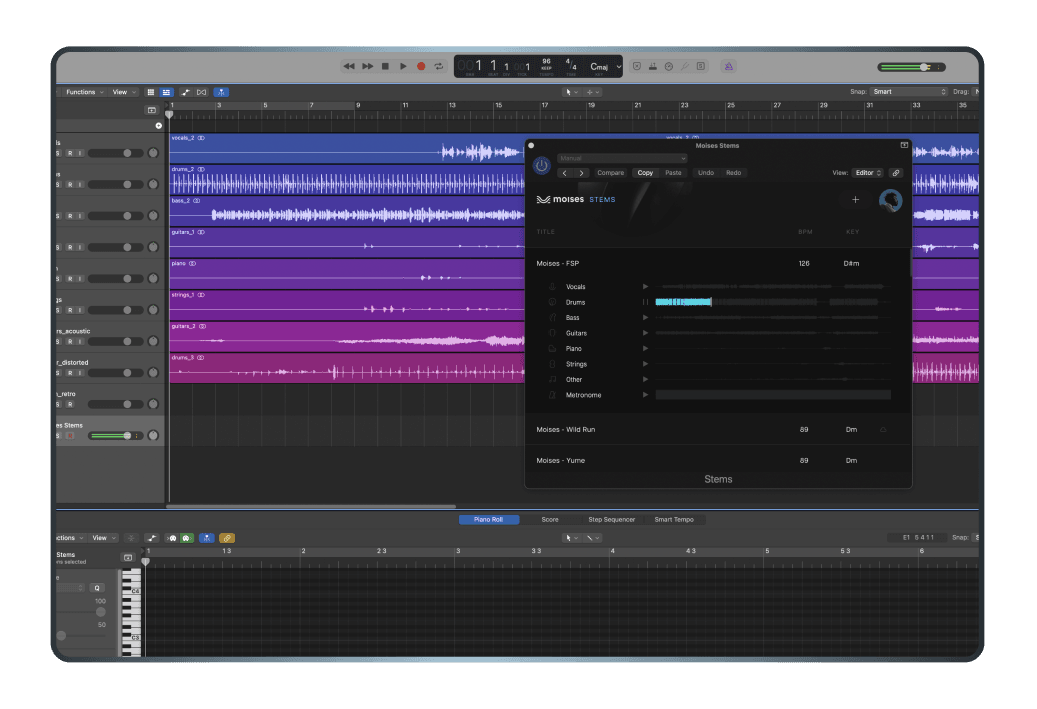Click the plus icon in Moises Stems
Screen dimensions: 1037x709
(855, 199)
